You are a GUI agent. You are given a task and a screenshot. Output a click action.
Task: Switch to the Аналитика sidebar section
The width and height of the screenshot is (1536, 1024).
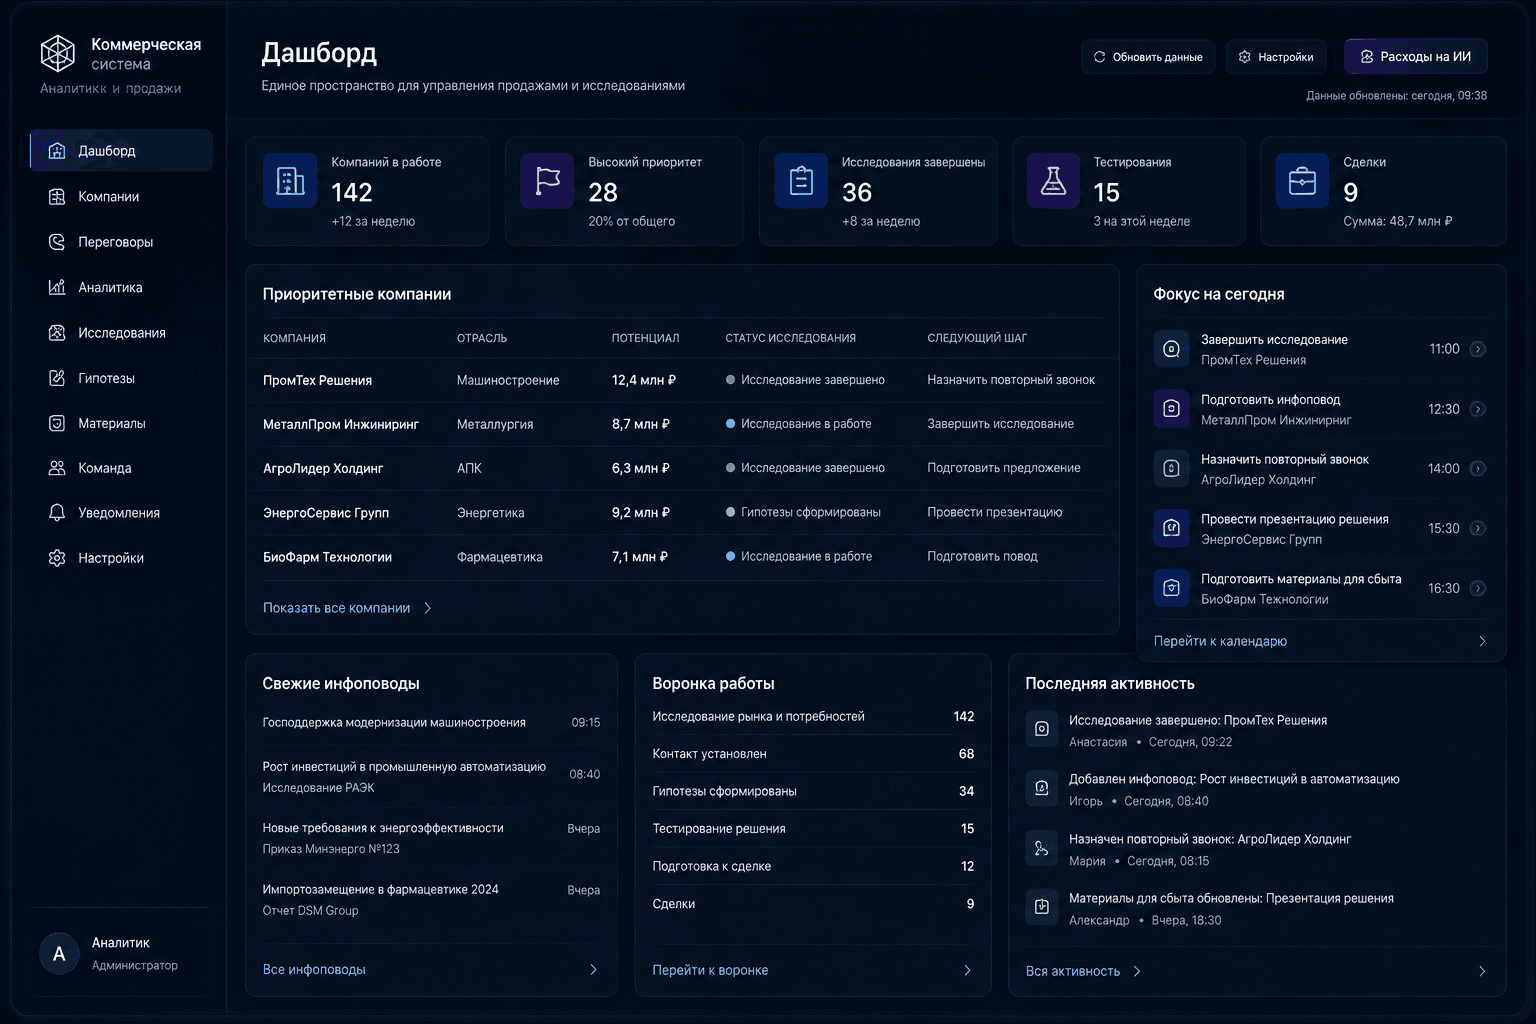pos(121,288)
